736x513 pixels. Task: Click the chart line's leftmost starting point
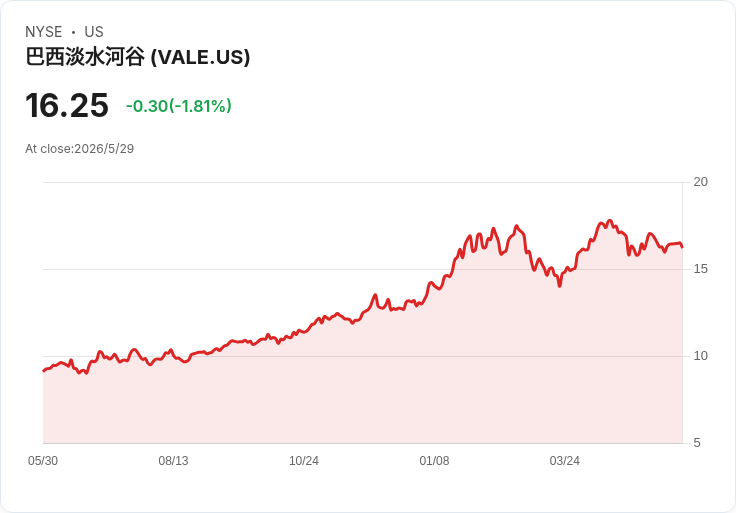pos(44,371)
